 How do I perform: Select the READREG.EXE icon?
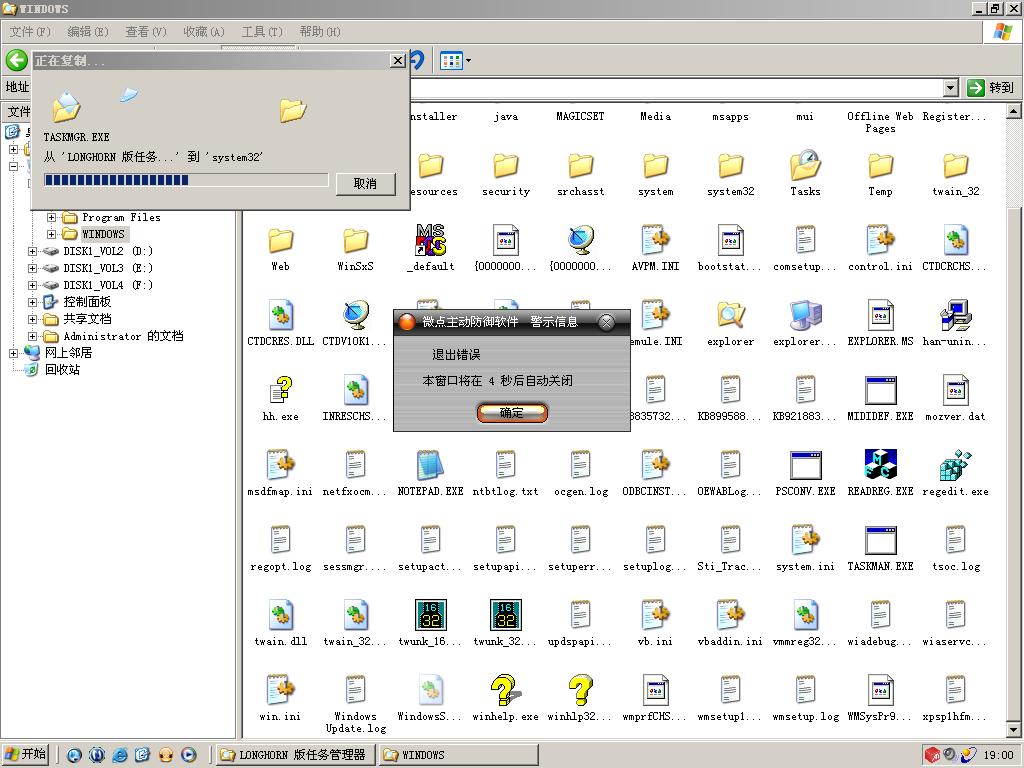click(880, 464)
